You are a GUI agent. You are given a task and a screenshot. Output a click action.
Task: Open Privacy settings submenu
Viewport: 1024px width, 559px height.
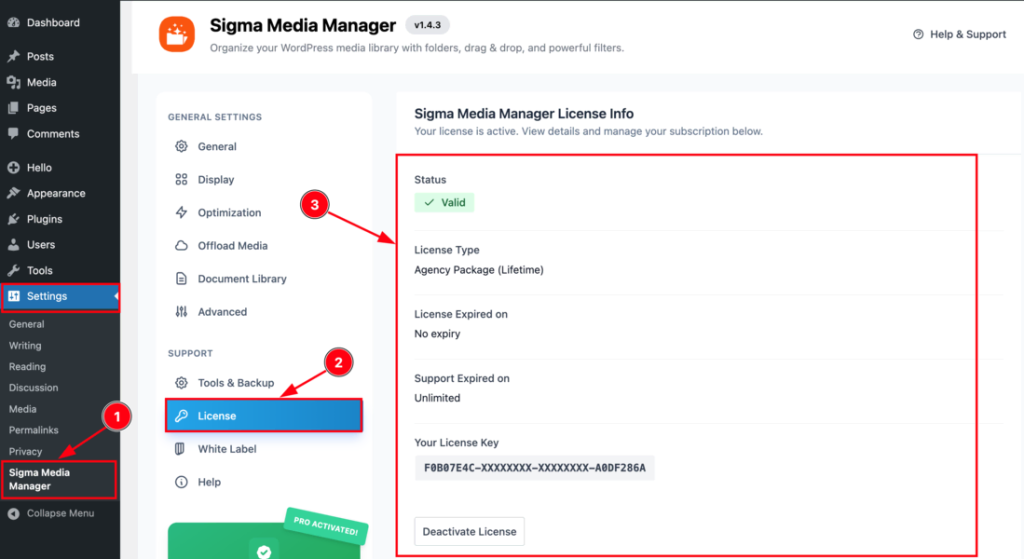25,451
